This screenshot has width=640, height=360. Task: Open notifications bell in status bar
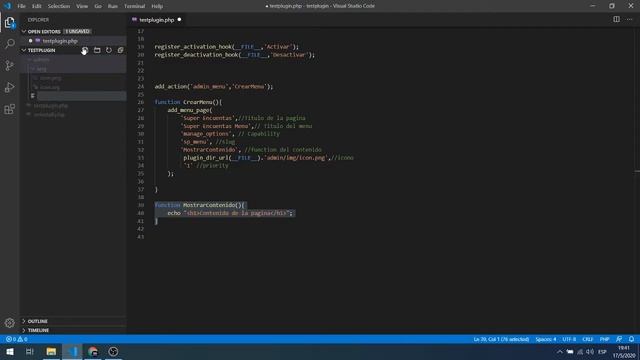tap(631, 339)
